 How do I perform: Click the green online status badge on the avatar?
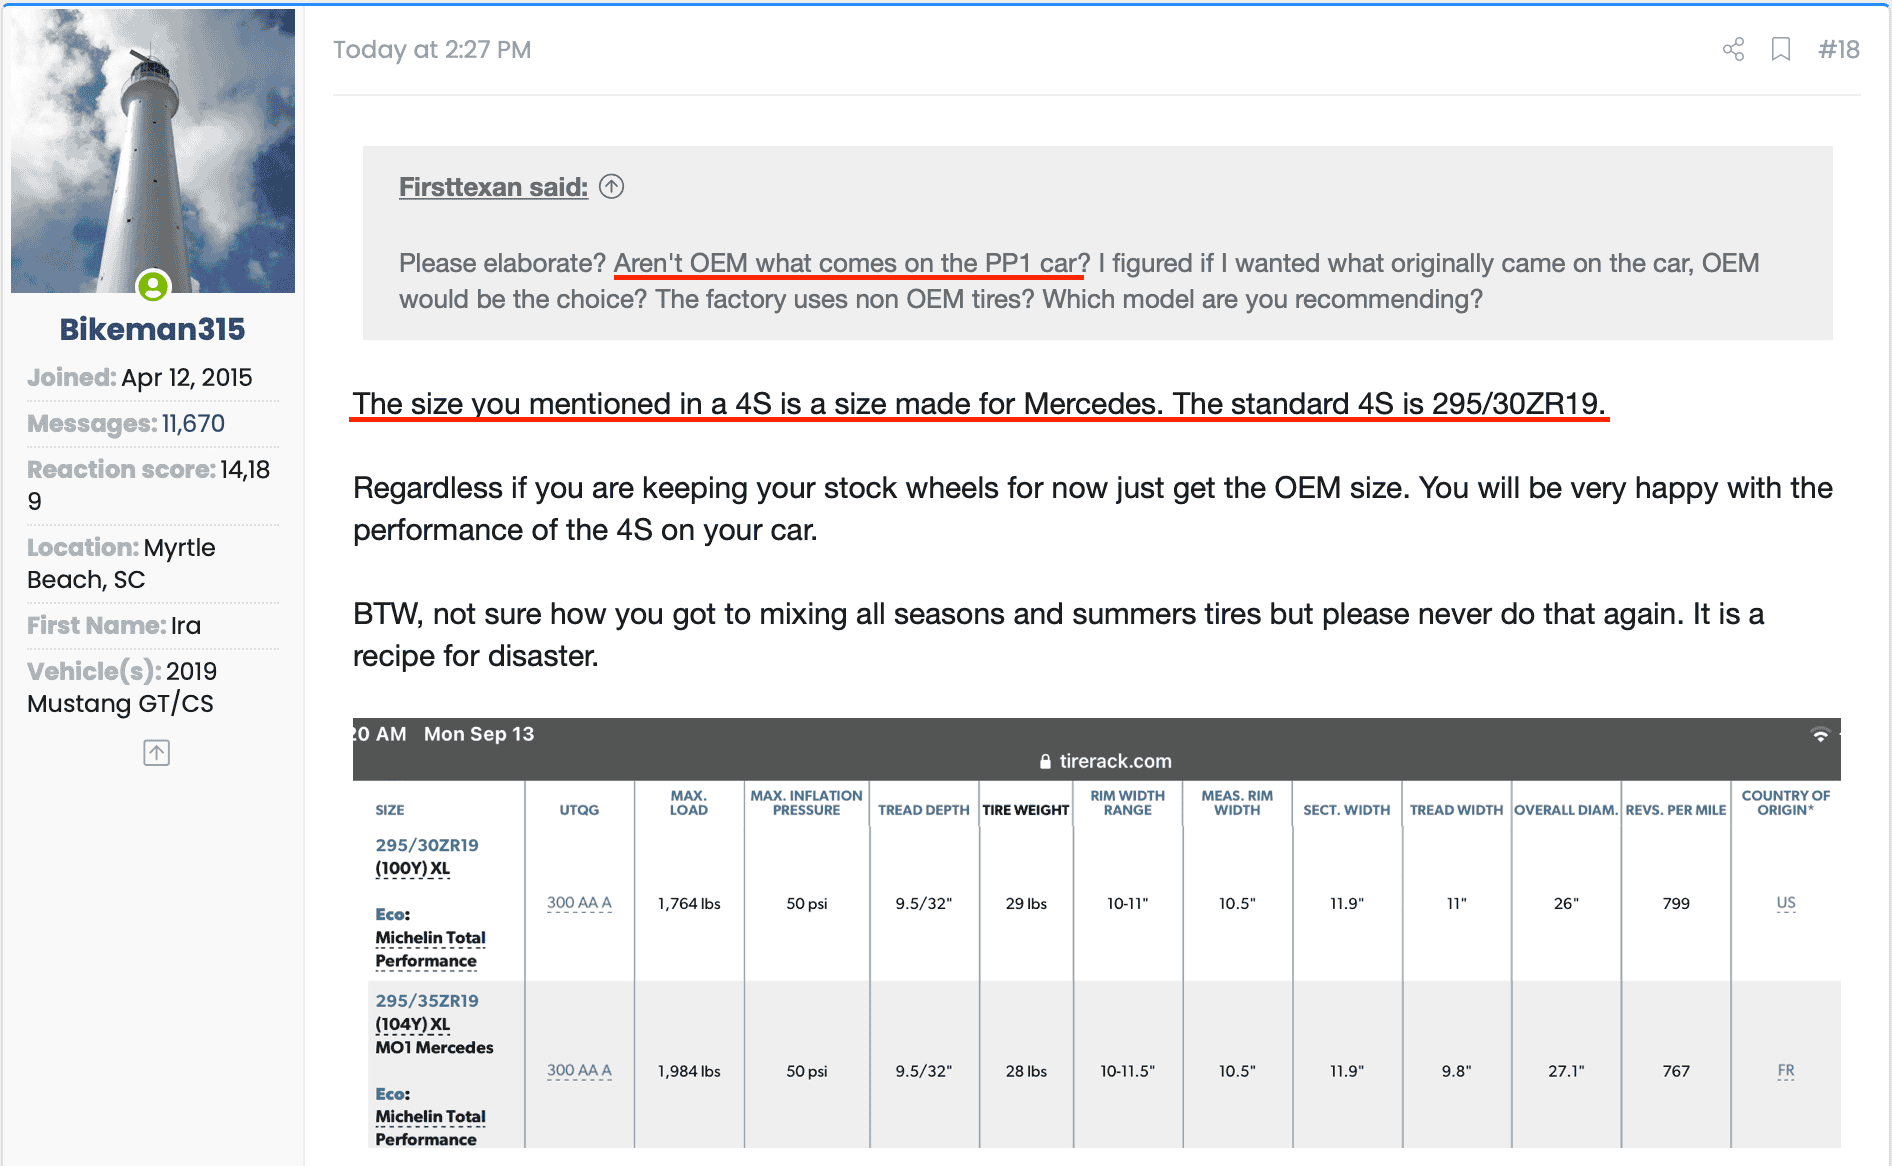[x=153, y=287]
